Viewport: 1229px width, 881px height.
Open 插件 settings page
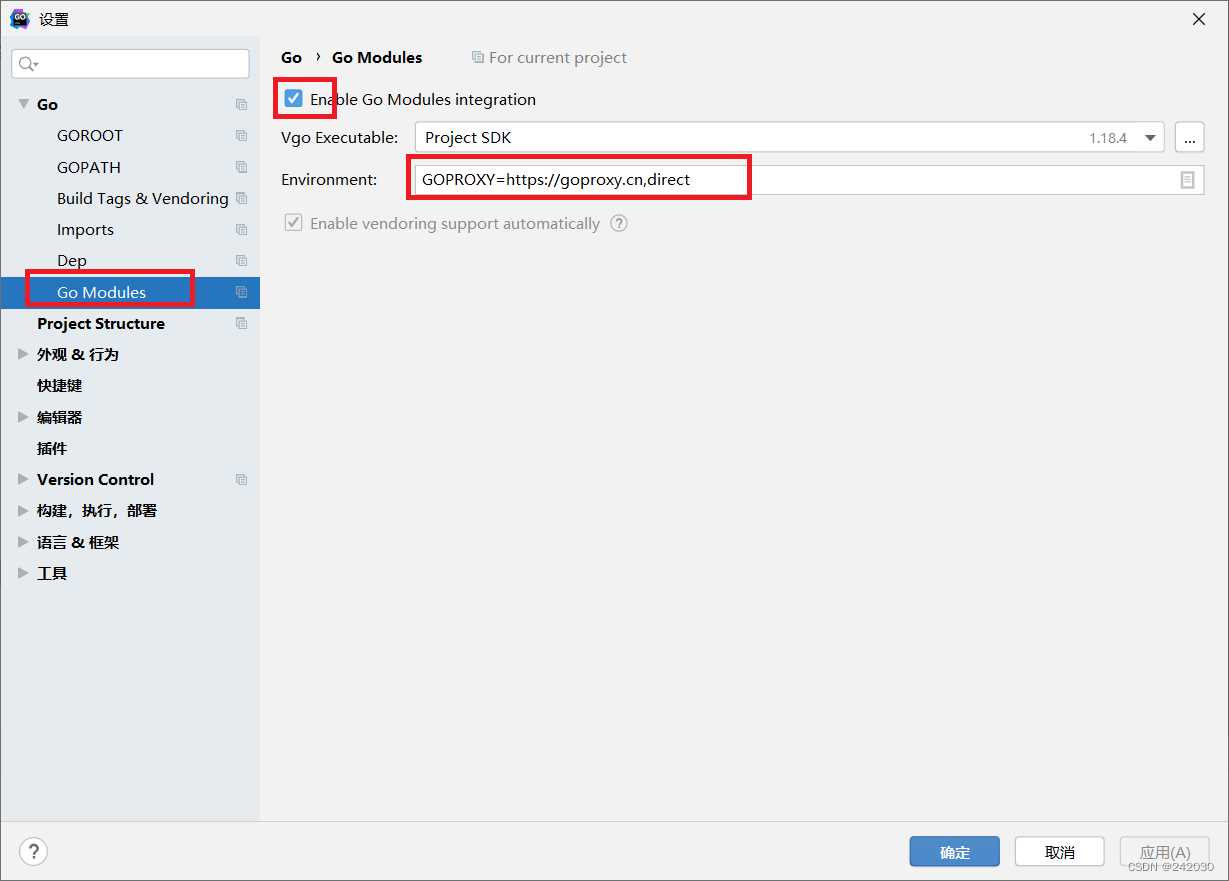click(52, 448)
